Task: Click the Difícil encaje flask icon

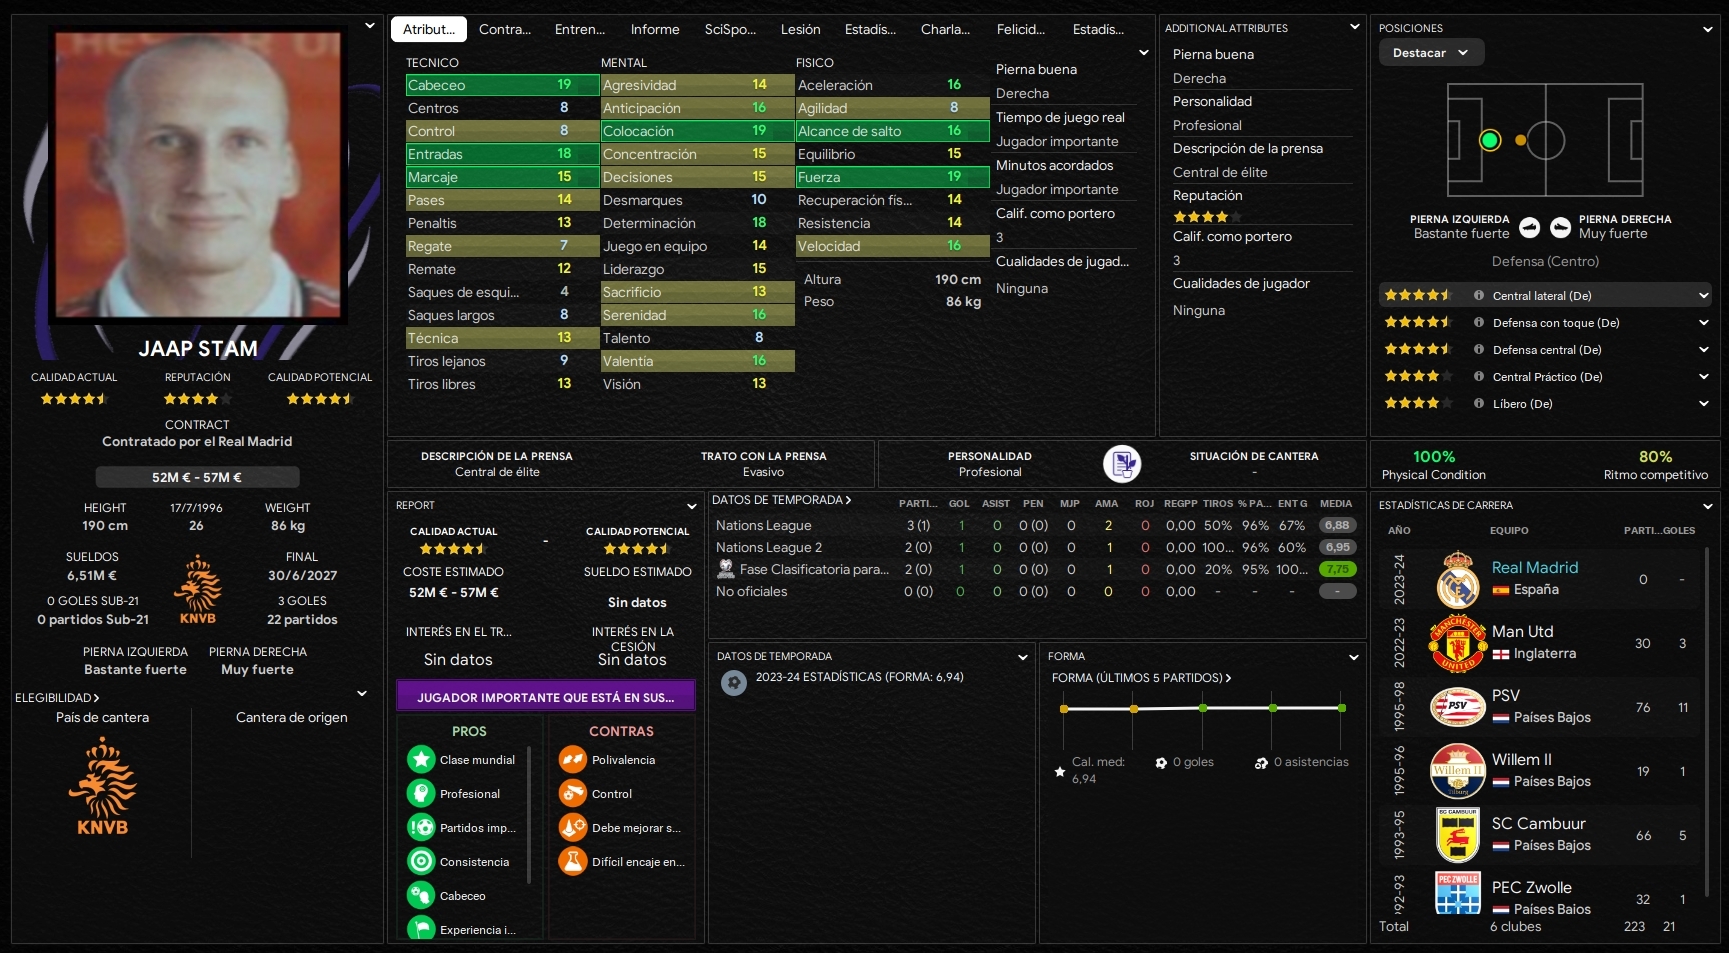Action: 573,862
